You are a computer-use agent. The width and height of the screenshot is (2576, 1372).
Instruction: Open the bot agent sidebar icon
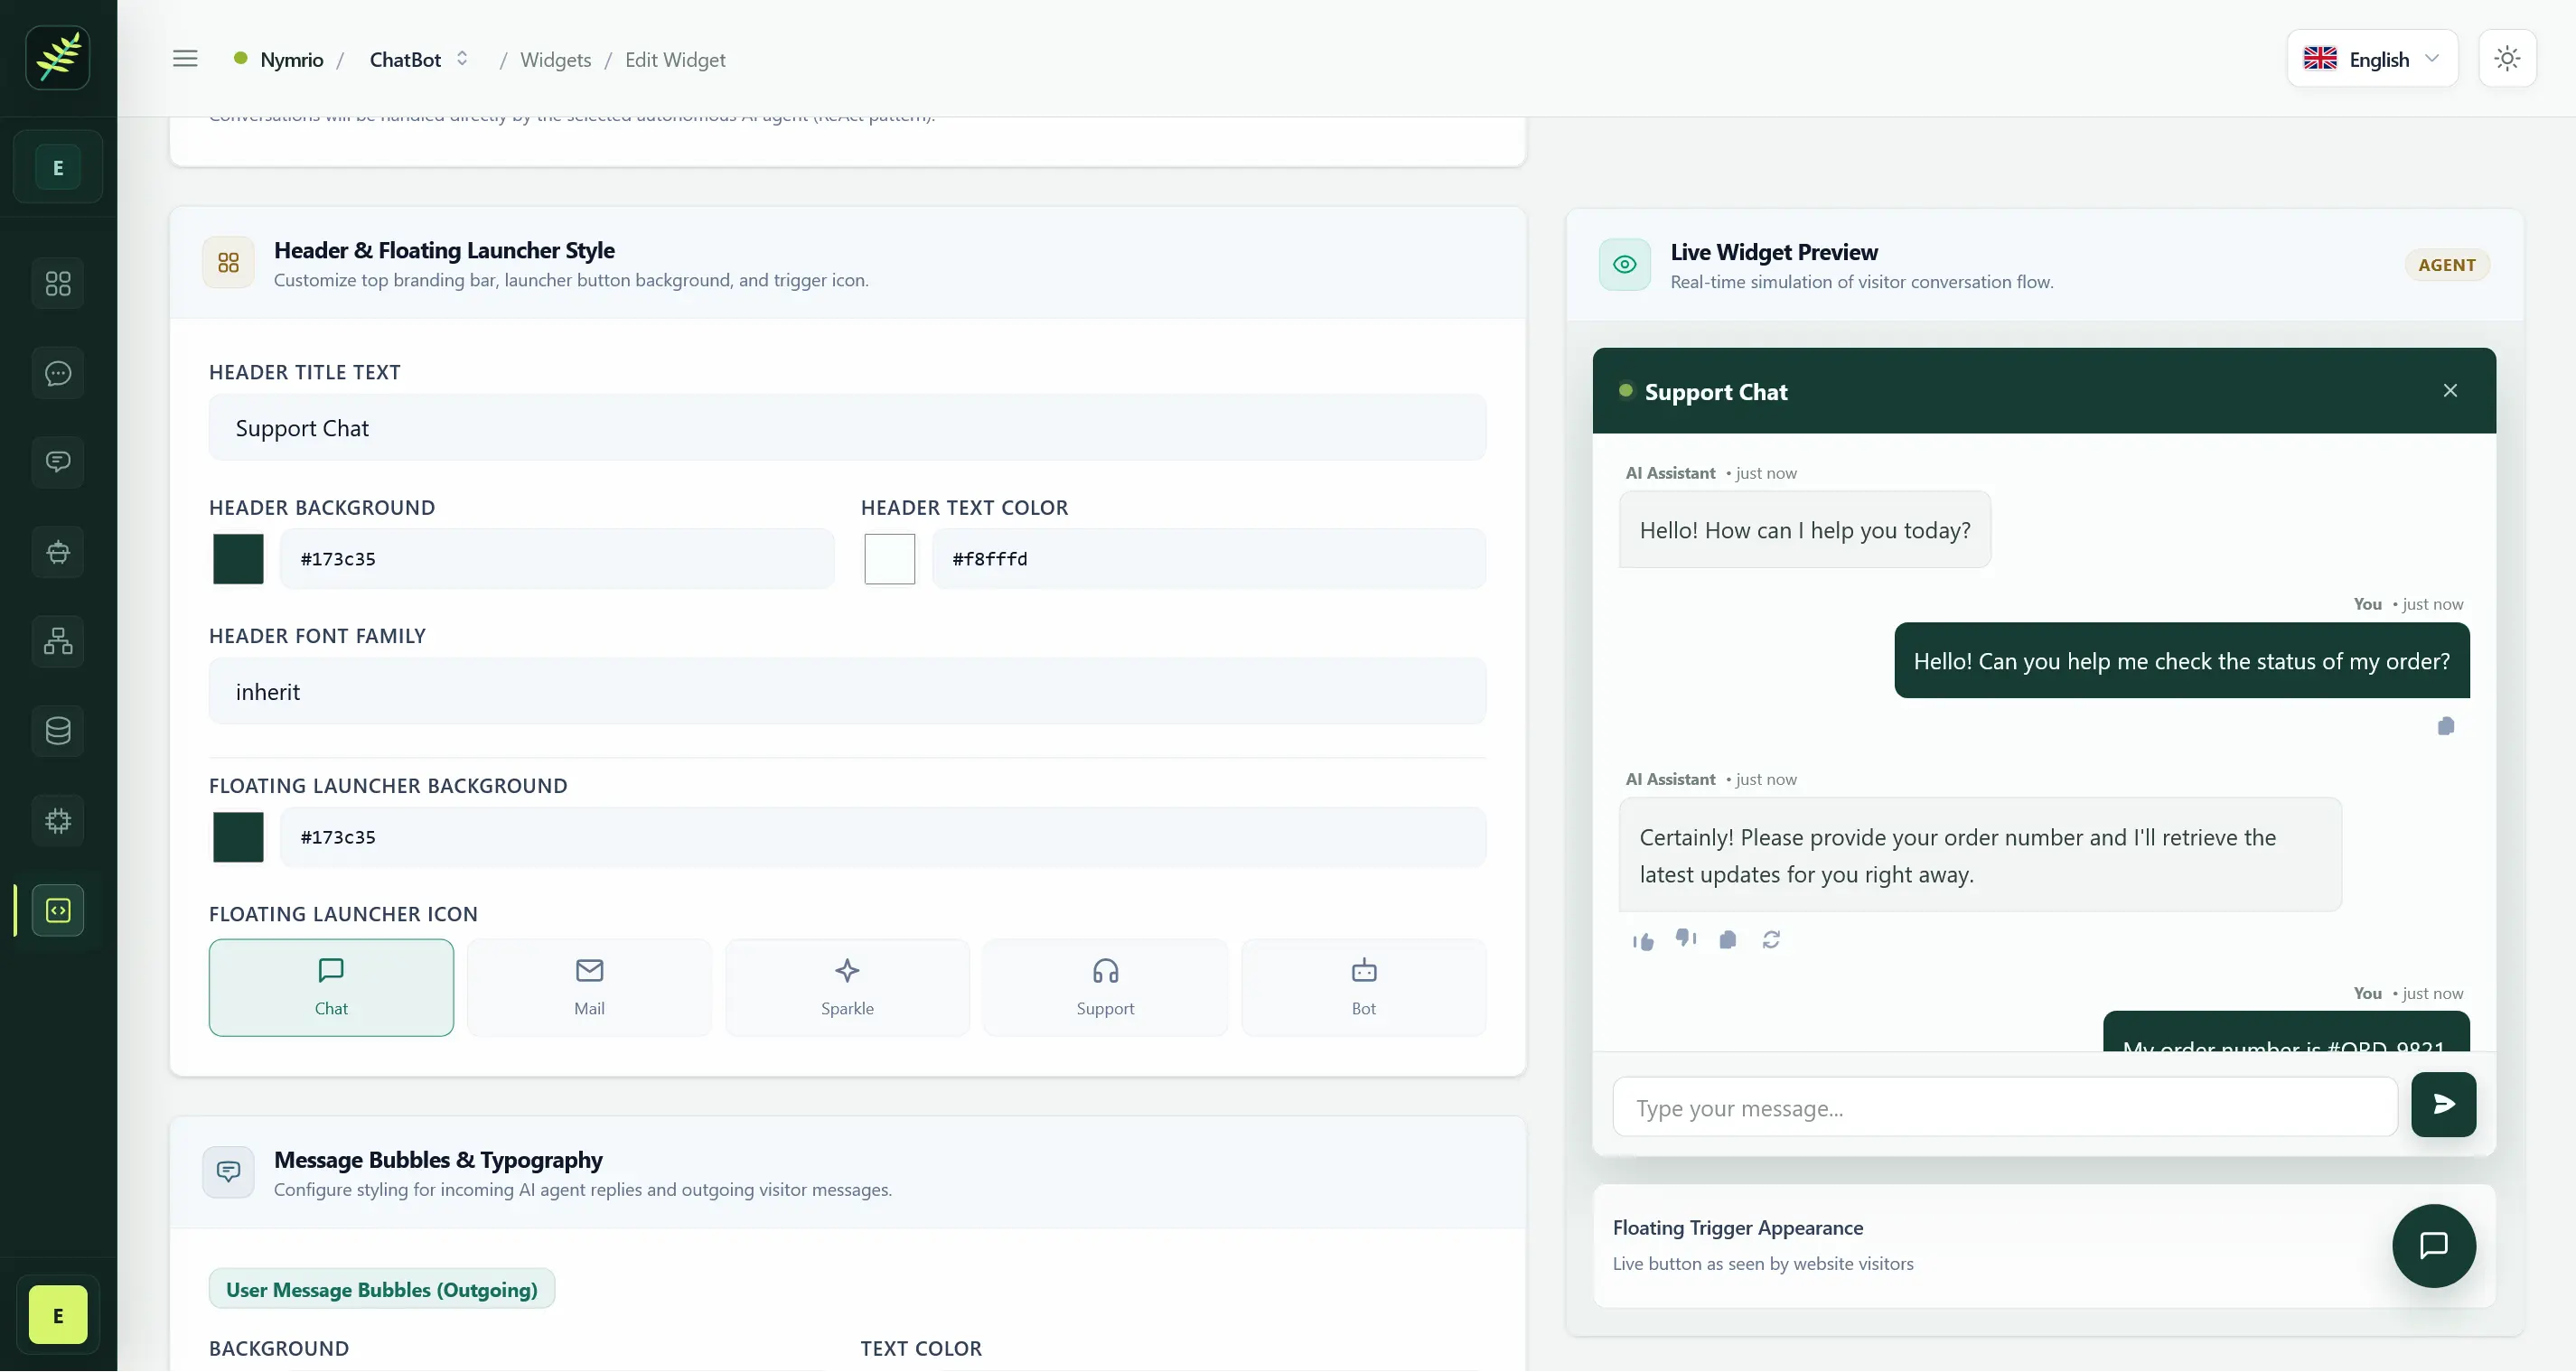(x=58, y=552)
